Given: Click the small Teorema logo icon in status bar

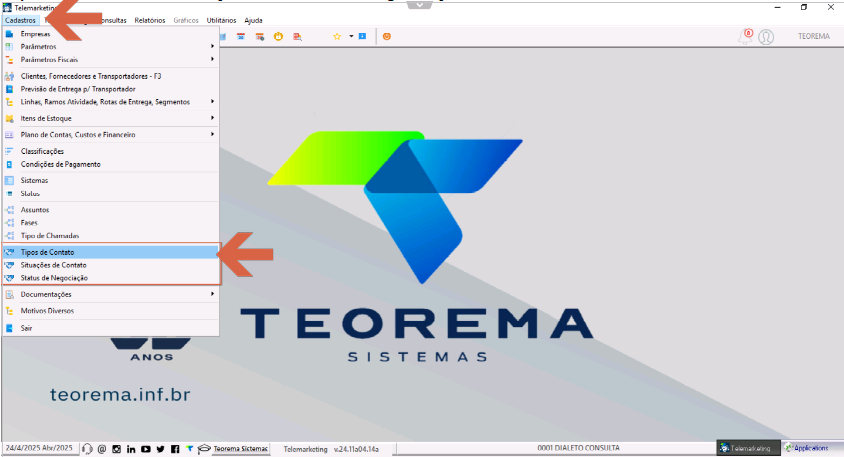Looking at the screenshot, I should click(189, 448).
